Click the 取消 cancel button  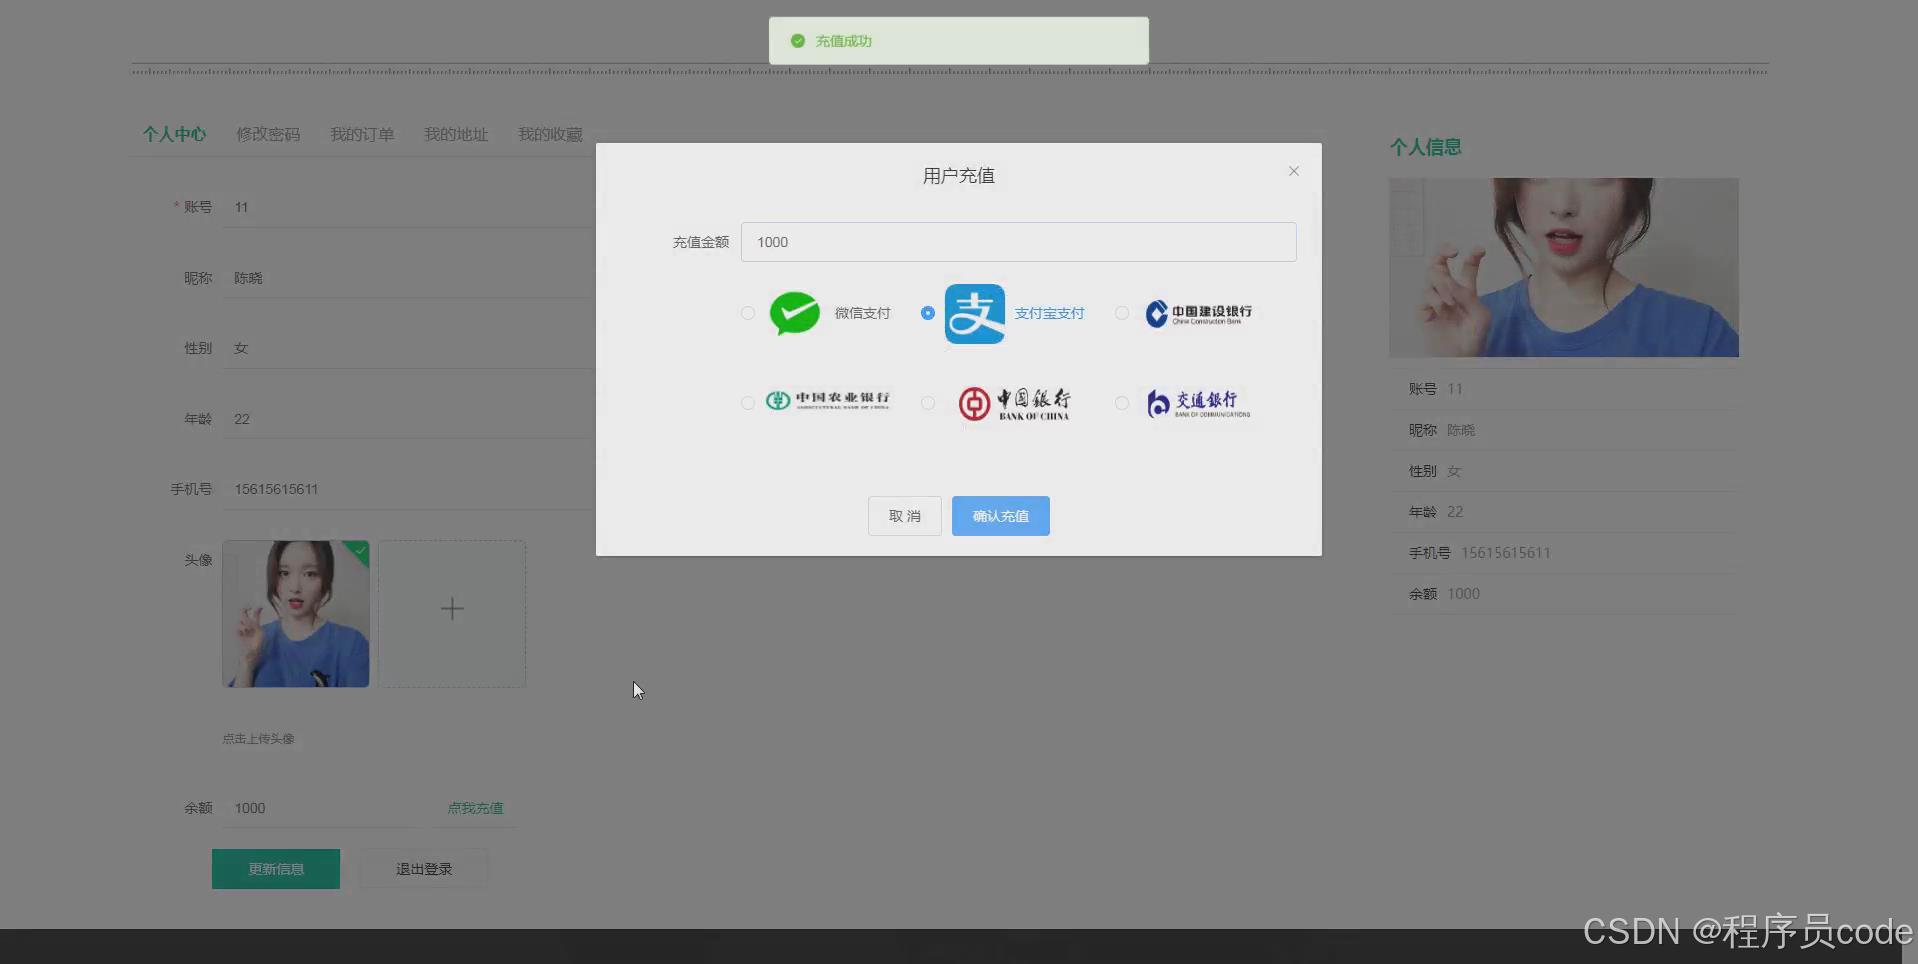pos(903,516)
